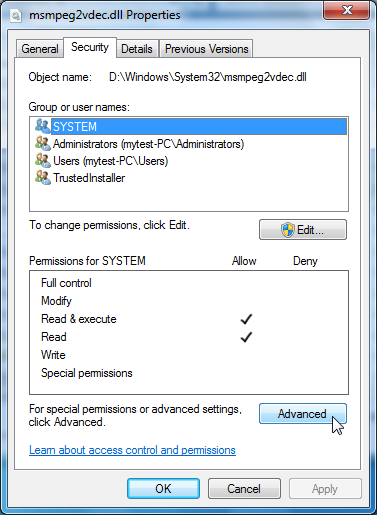Click the Edit permissions button
The width and height of the screenshot is (377, 515).
point(303,229)
